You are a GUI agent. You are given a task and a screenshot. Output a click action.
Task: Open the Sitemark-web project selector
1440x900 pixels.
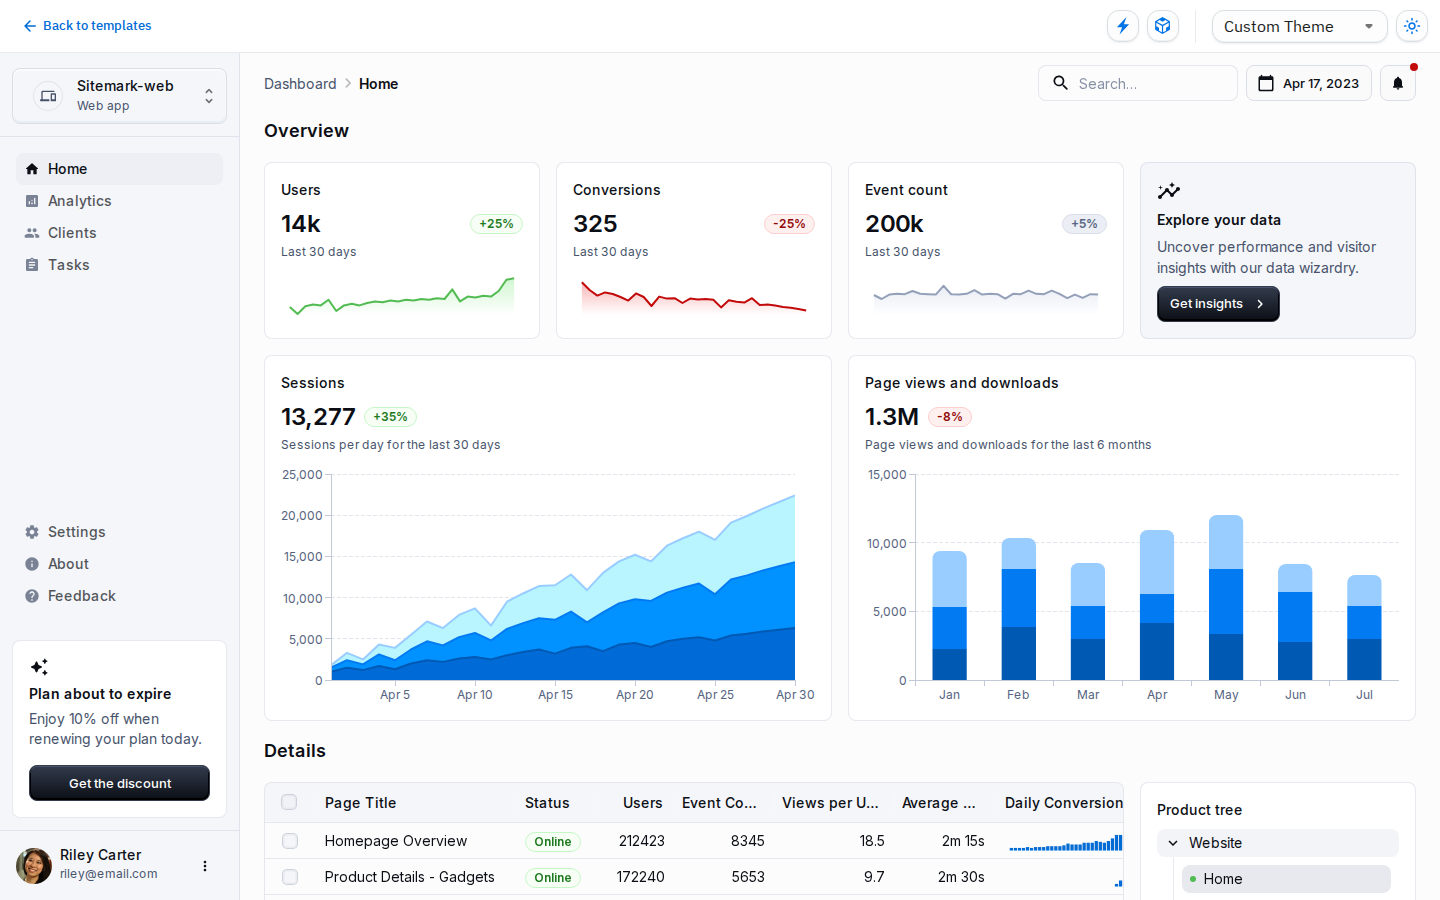coord(119,96)
